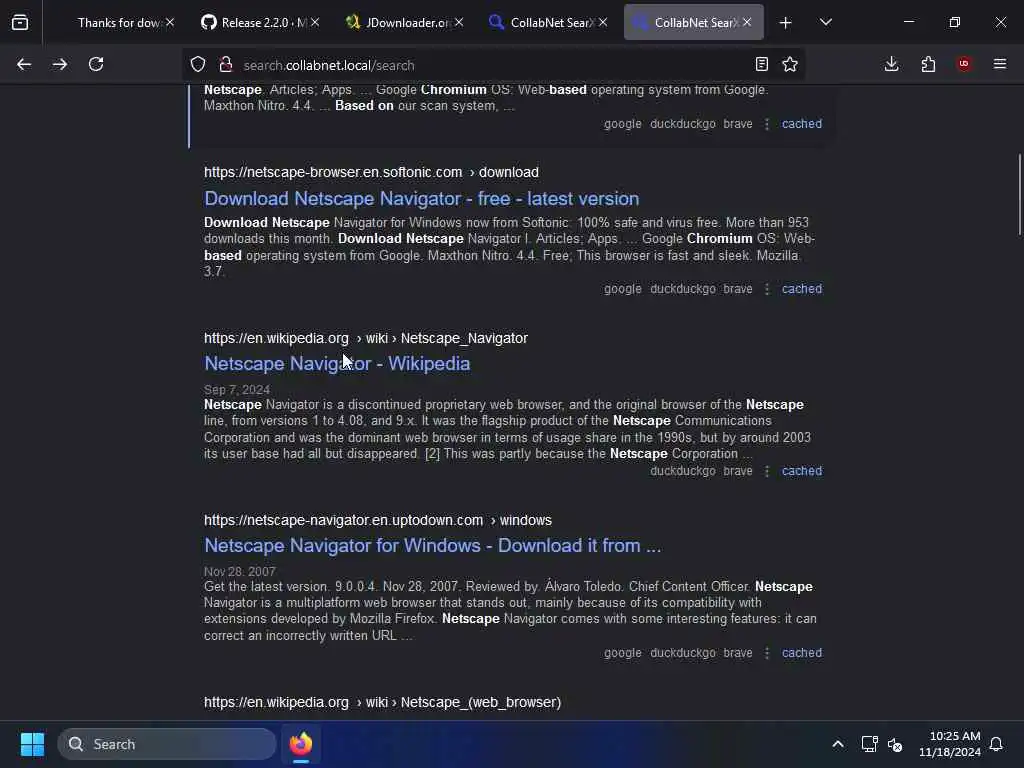Show hidden system tray icons chevron
The height and width of the screenshot is (768, 1024).
click(838, 744)
